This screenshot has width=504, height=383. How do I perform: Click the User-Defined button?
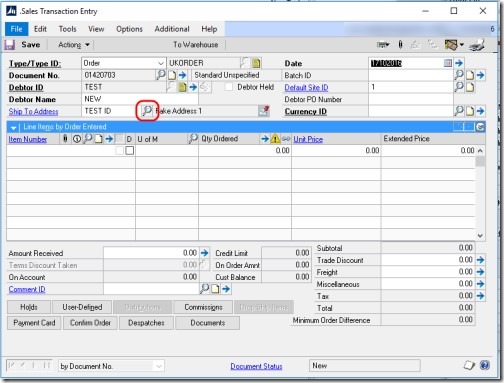coord(82,307)
